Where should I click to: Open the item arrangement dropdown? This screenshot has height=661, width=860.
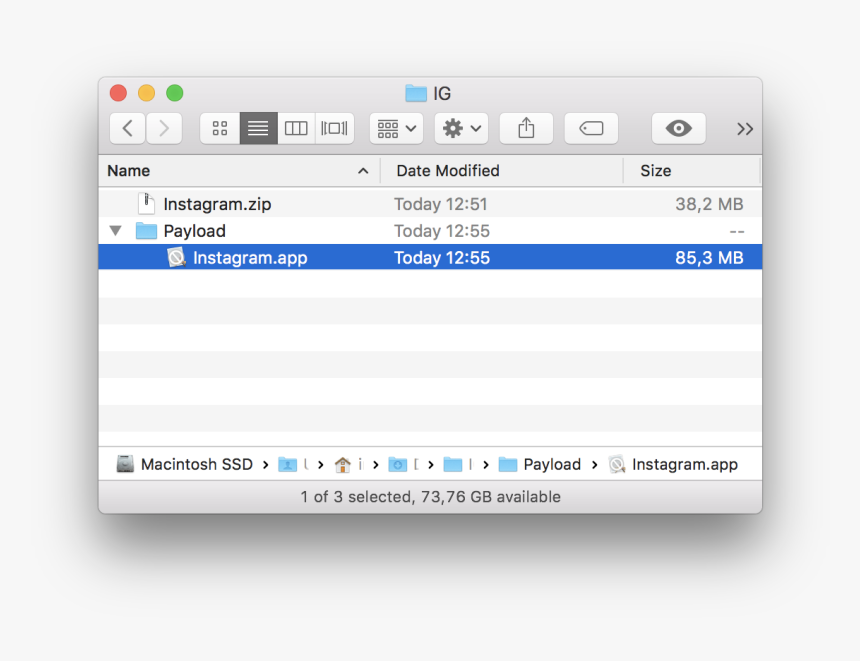[x=396, y=128]
